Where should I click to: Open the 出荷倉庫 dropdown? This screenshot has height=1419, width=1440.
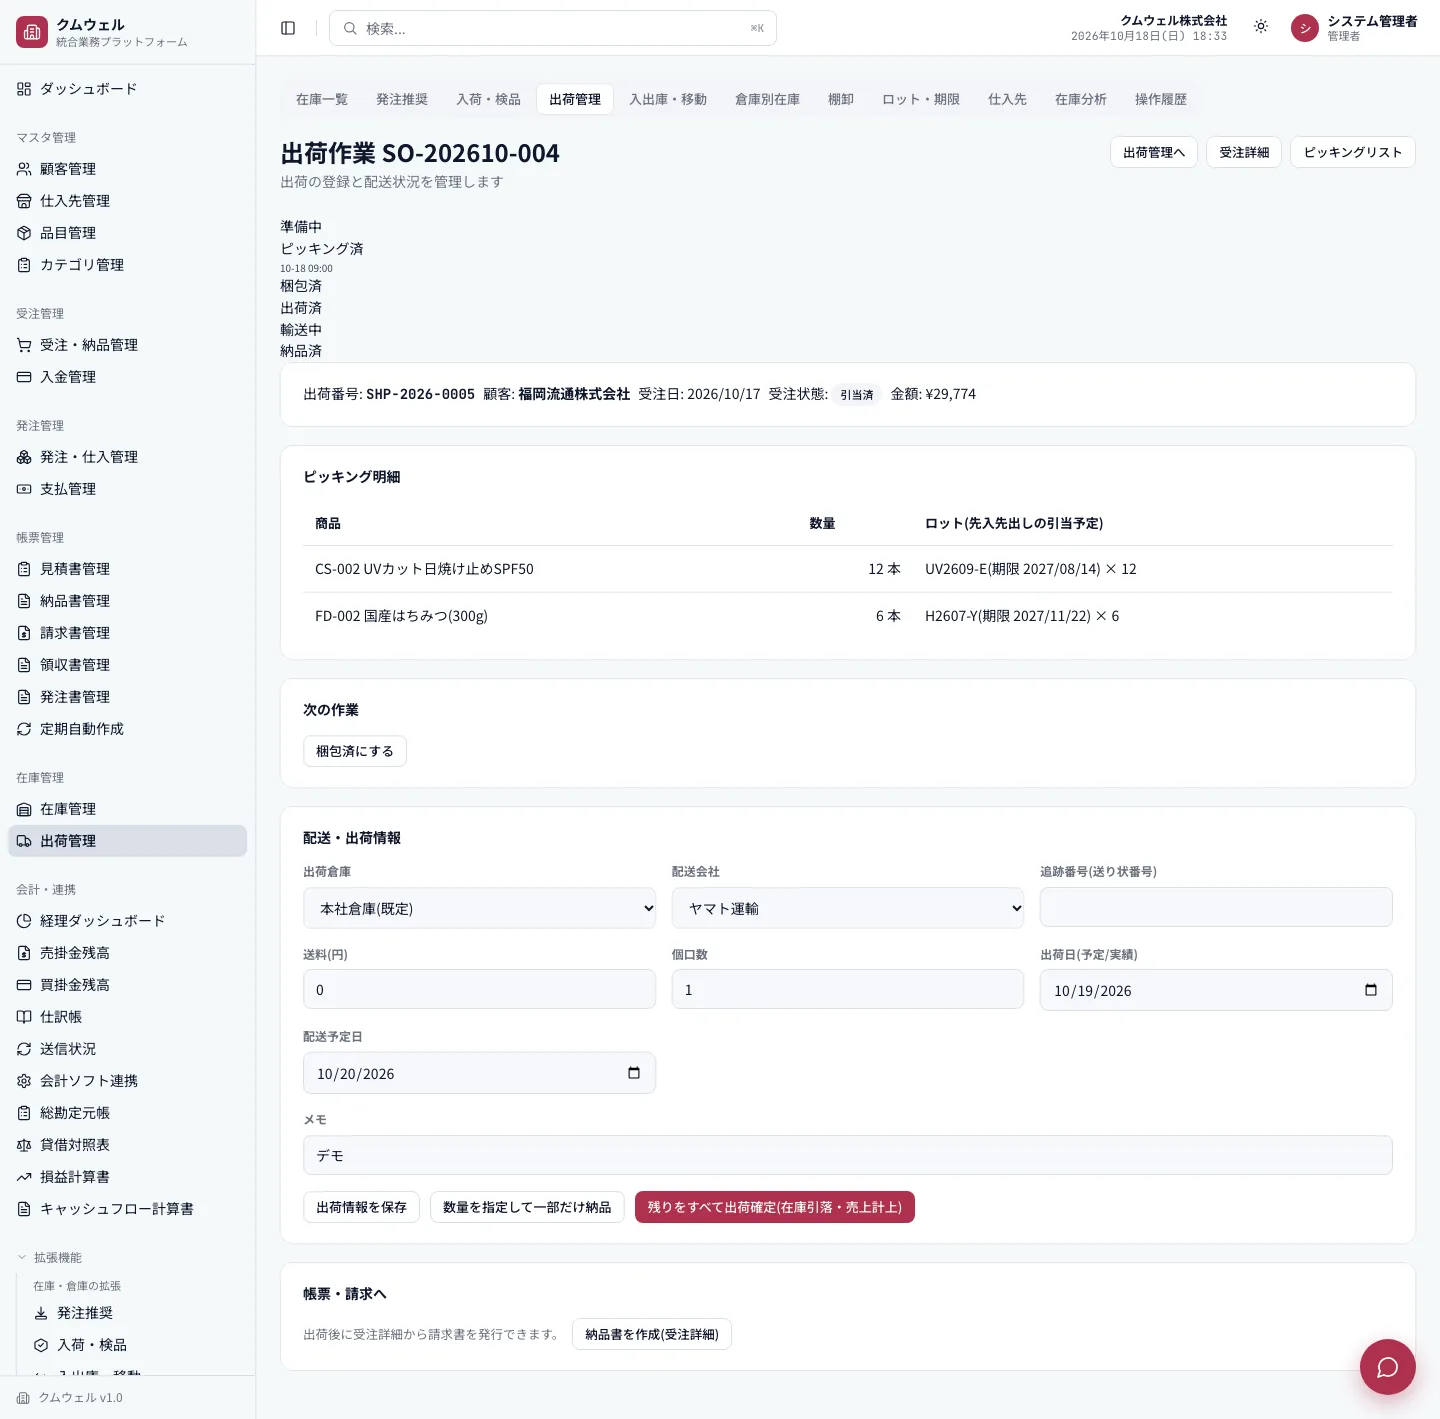pyautogui.click(x=479, y=908)
